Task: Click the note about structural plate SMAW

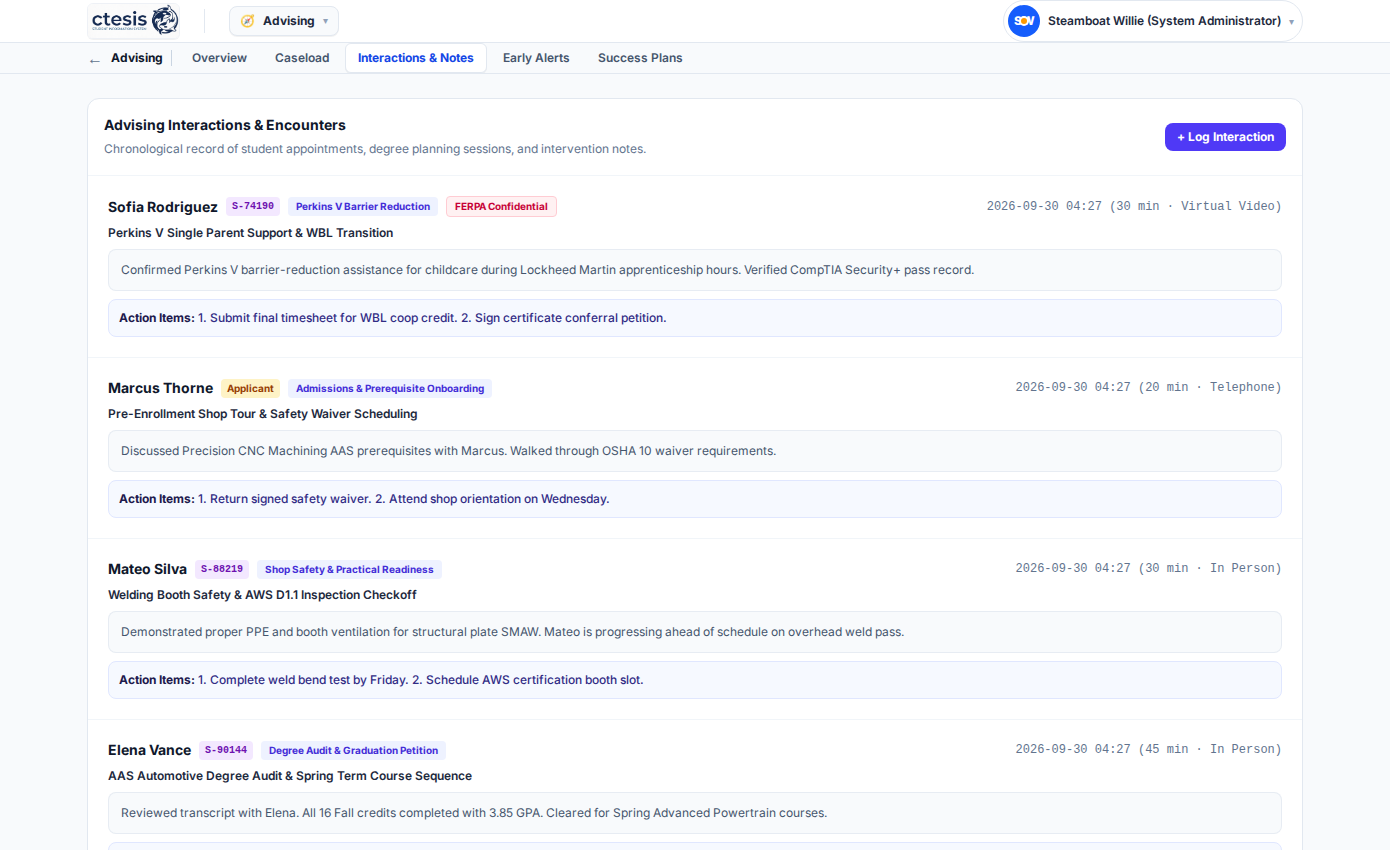Action: 695,632
